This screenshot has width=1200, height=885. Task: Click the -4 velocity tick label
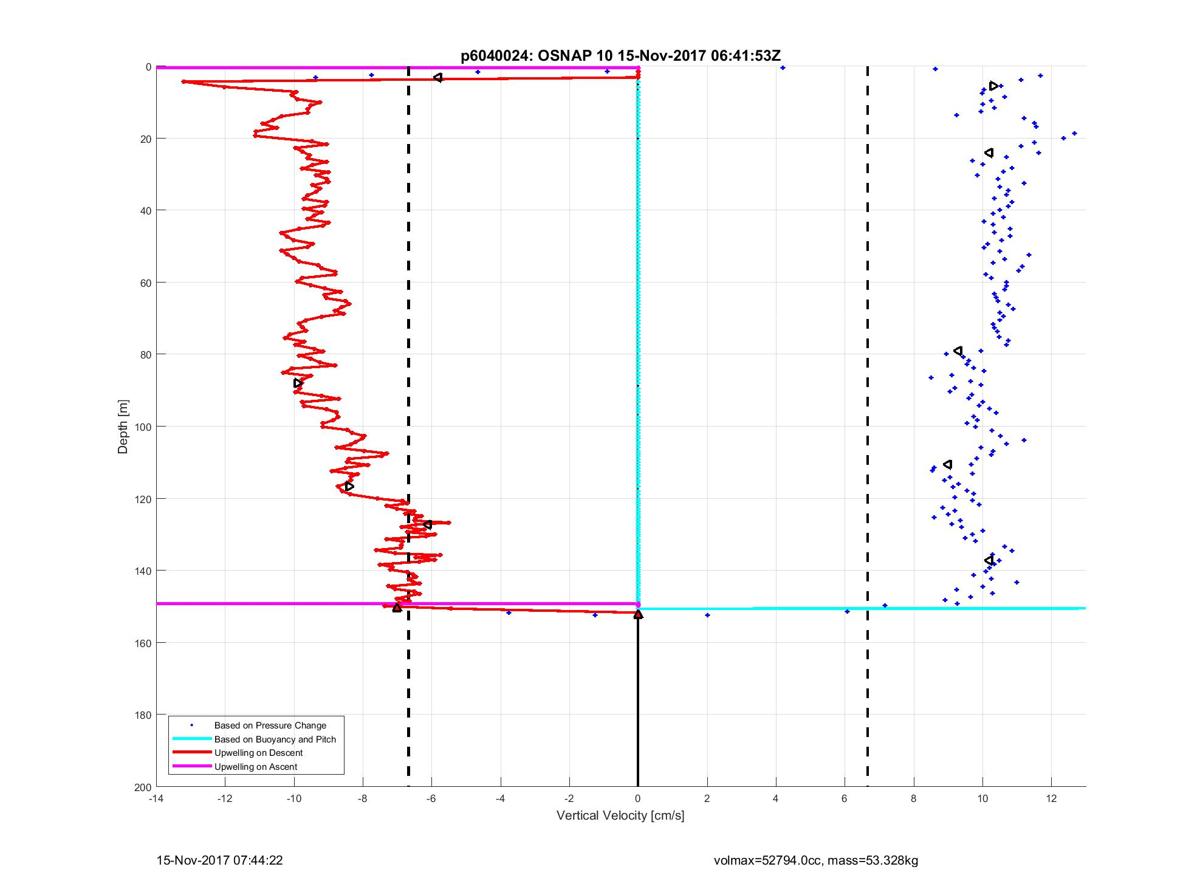pyautogui.click(x=501, y=799)
